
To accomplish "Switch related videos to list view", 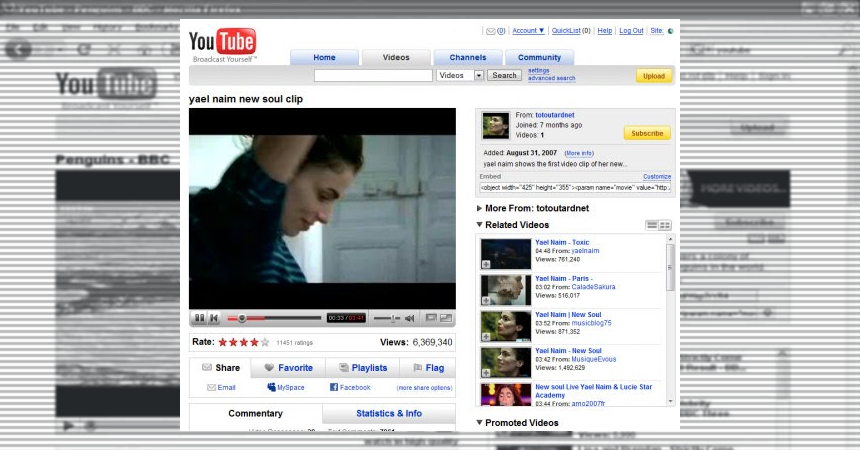I will pos(652,225).
